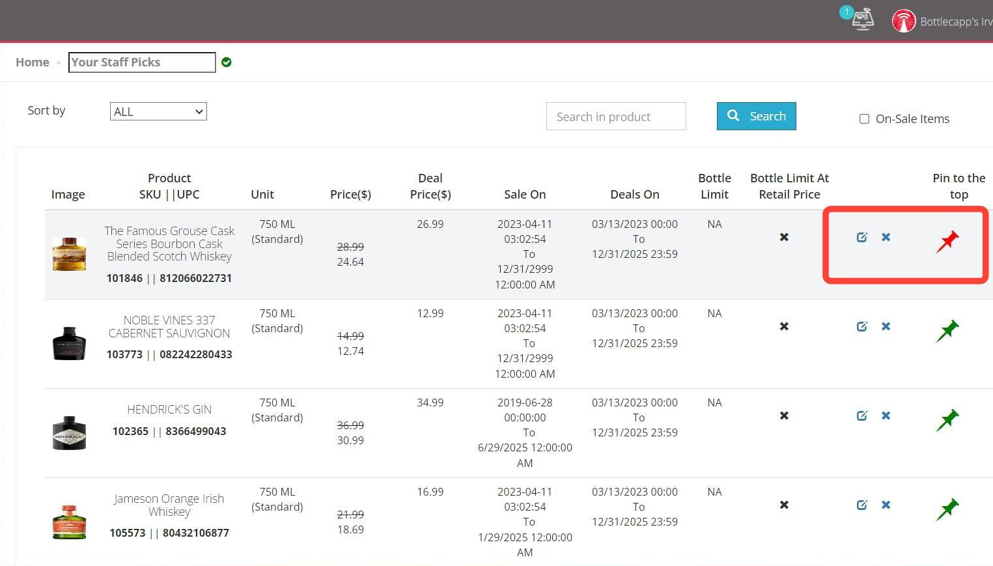Click Bottle Limit At Retail Price header
Viewport: 993px width, 566px height.
[x=789, y=186]
